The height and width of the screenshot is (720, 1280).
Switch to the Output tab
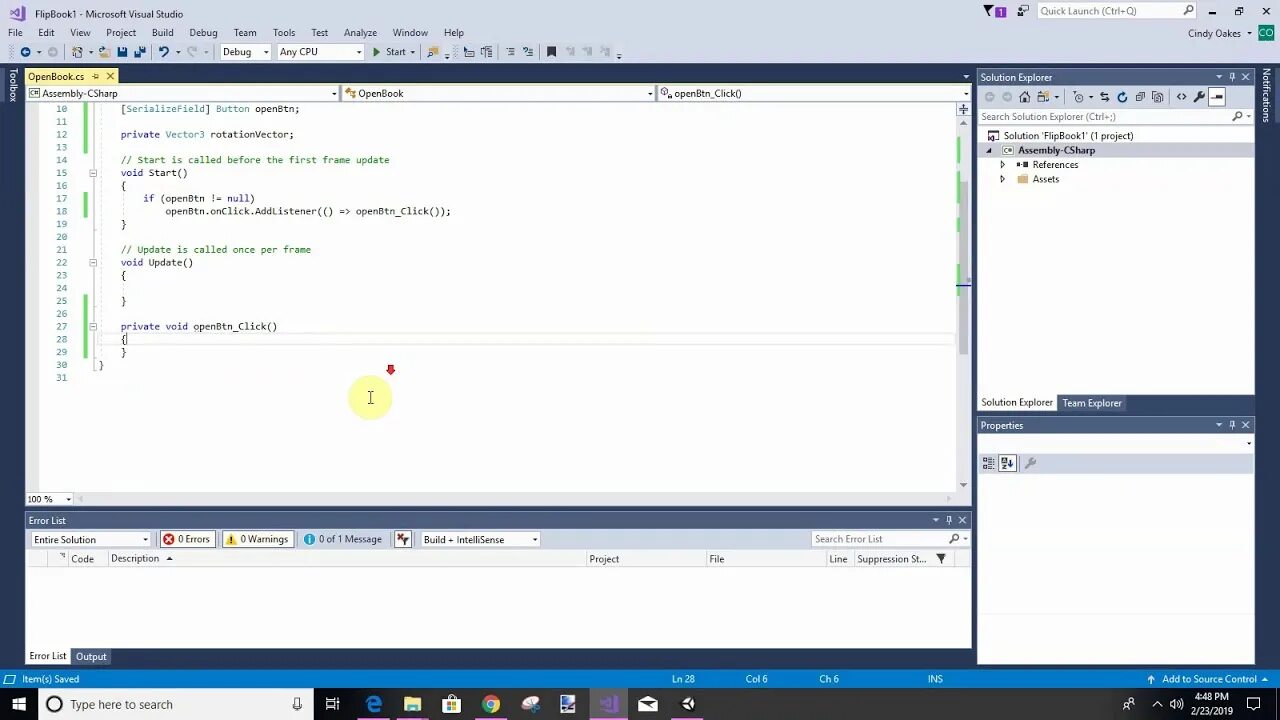point(91,657)
